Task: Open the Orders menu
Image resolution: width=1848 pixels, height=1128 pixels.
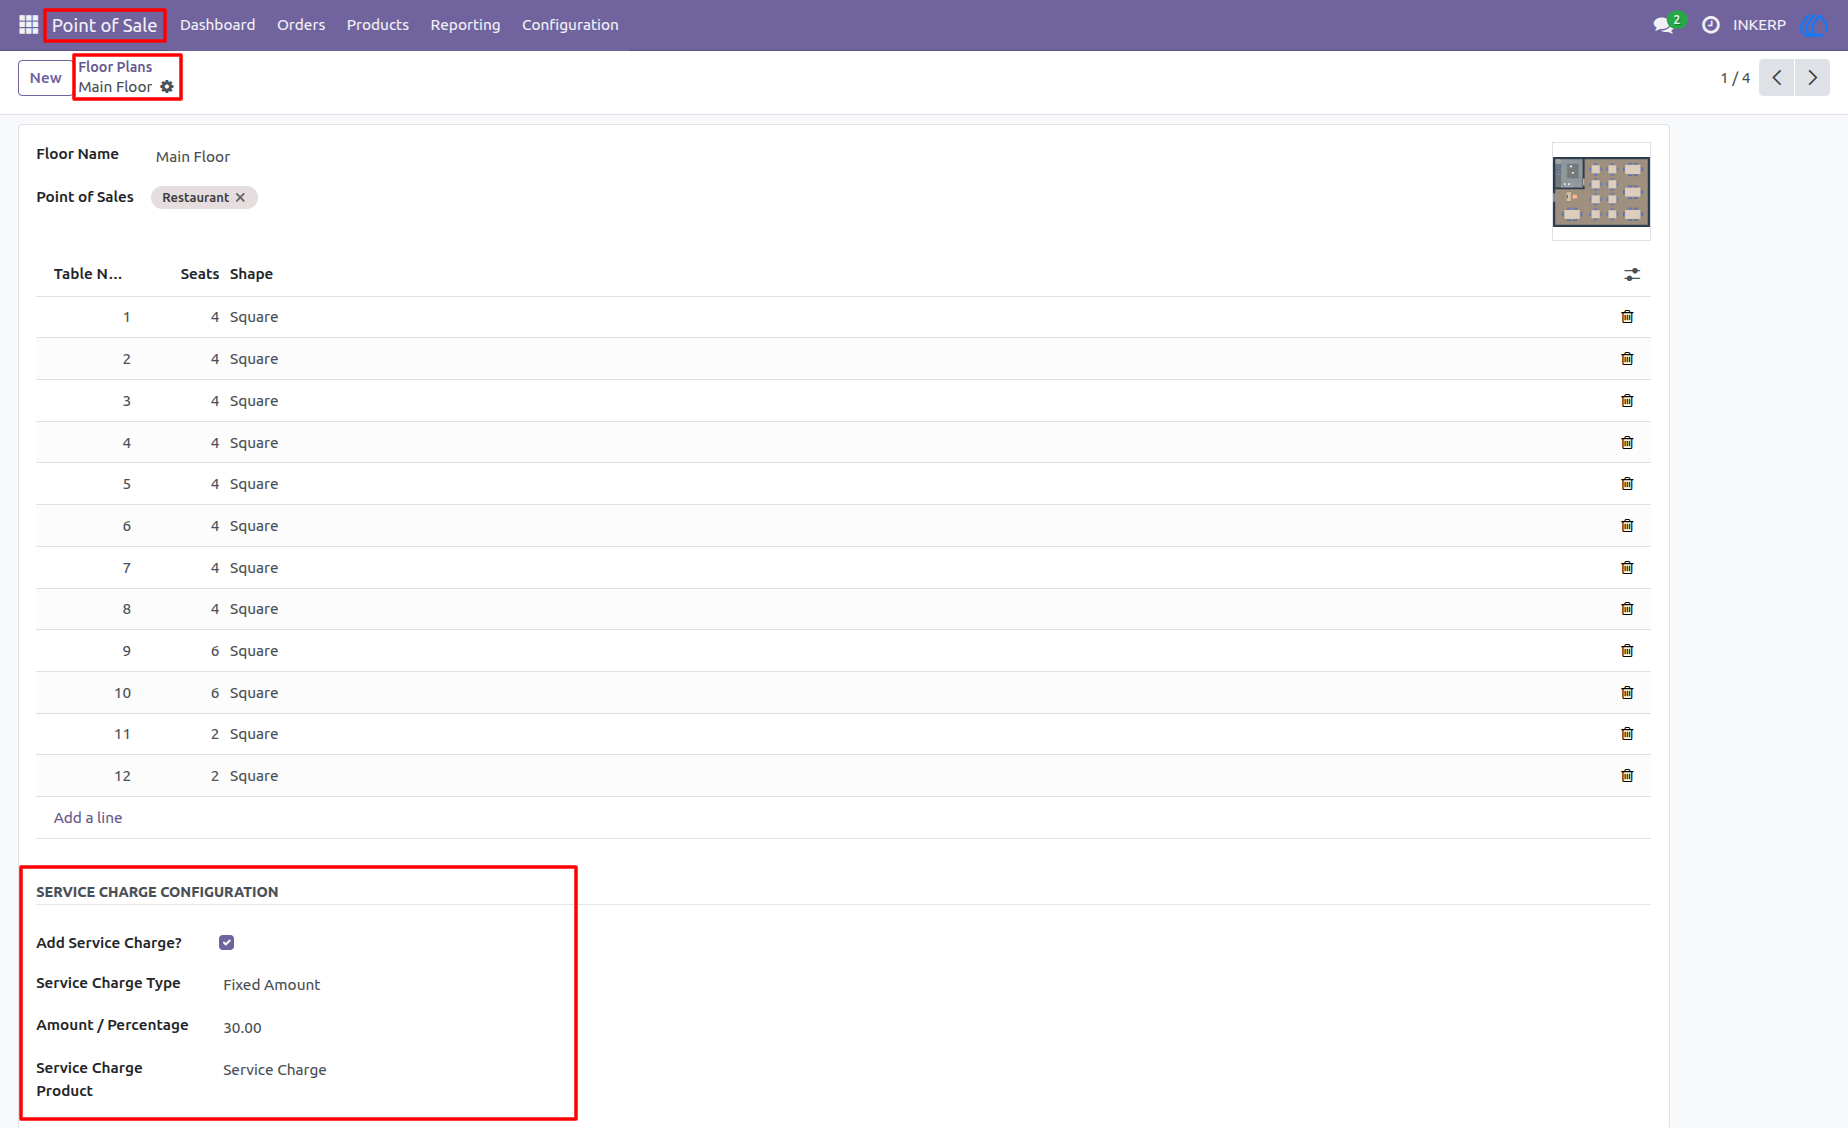Action: click(x=301, y=25)
